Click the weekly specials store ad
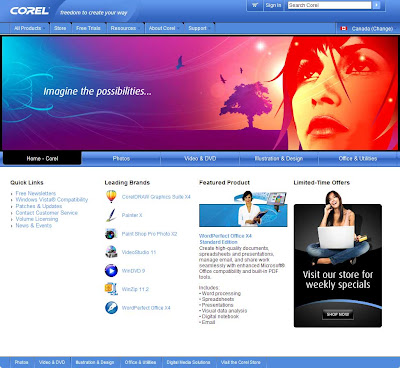The width and height of the screenshot is (400, 368). click(x=338, y=259)
